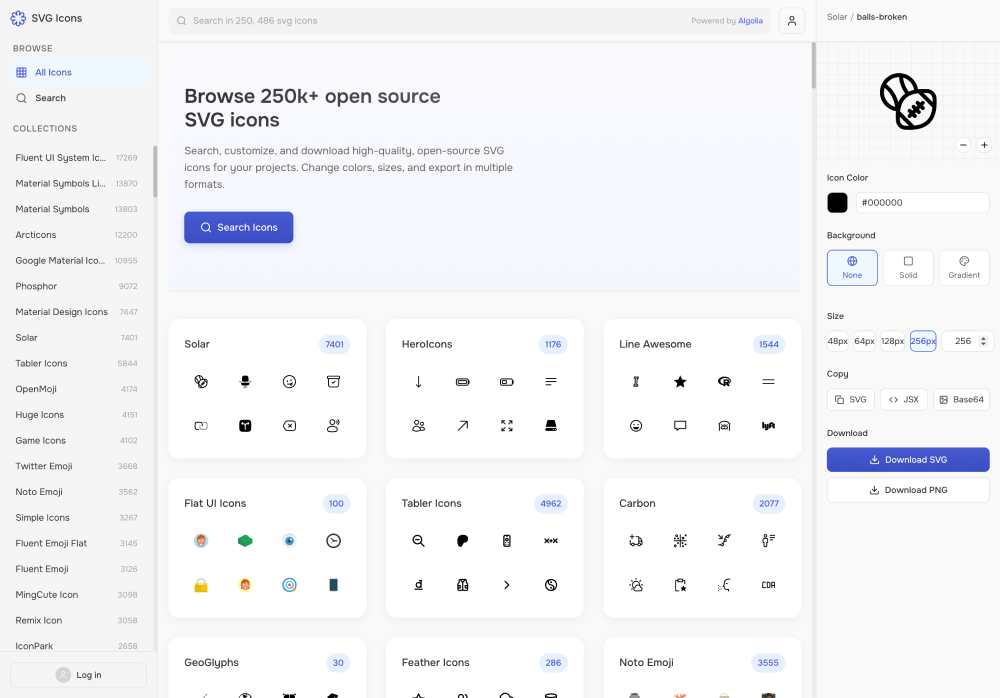
Task: Open the Material Design Icons collection in the sidebar
Action: tap(77, 312)
